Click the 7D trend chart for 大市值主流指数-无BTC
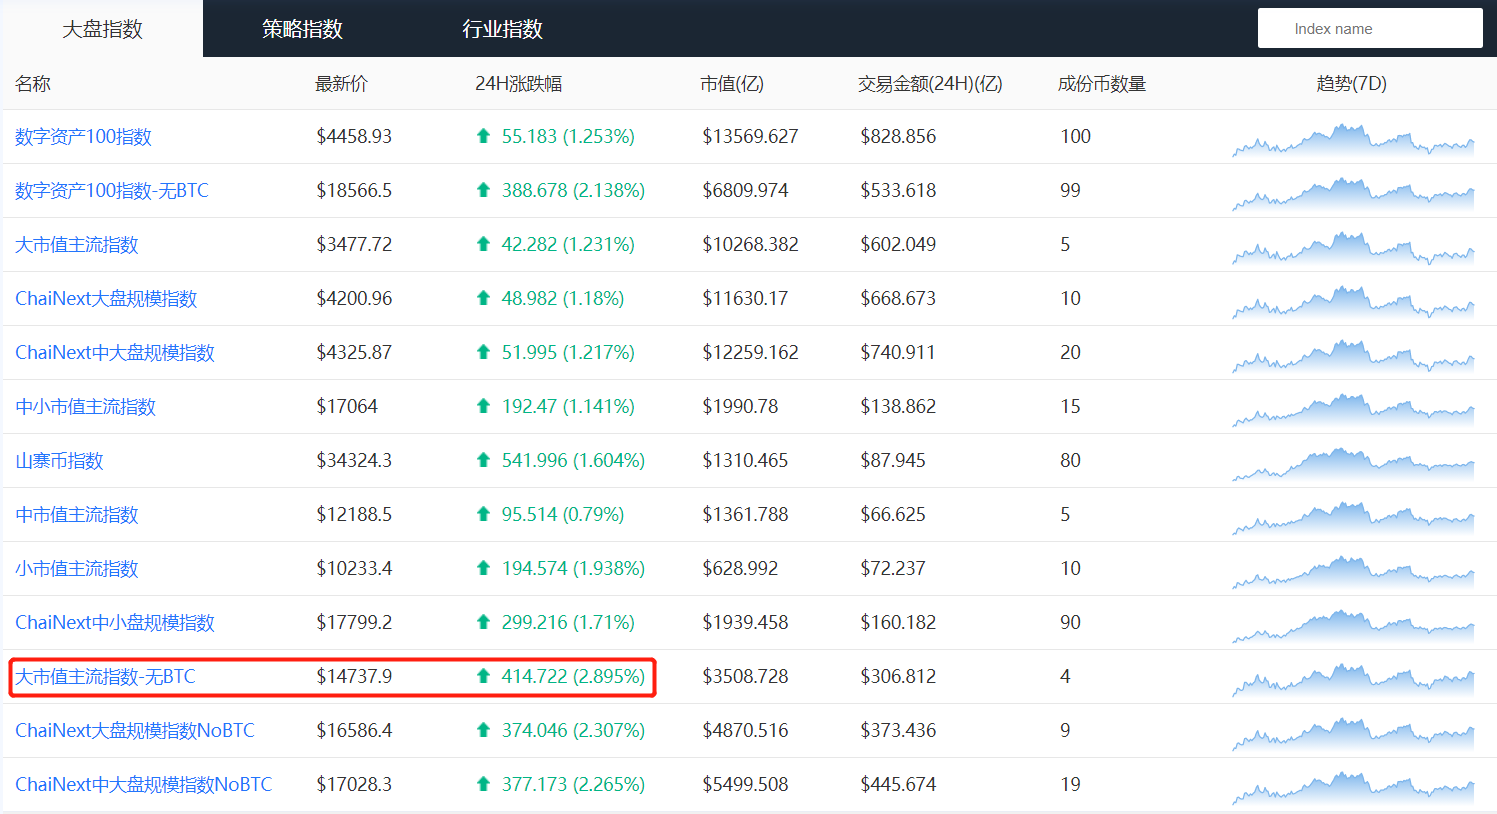1497x814 pixels. (x=1353, y=680)
